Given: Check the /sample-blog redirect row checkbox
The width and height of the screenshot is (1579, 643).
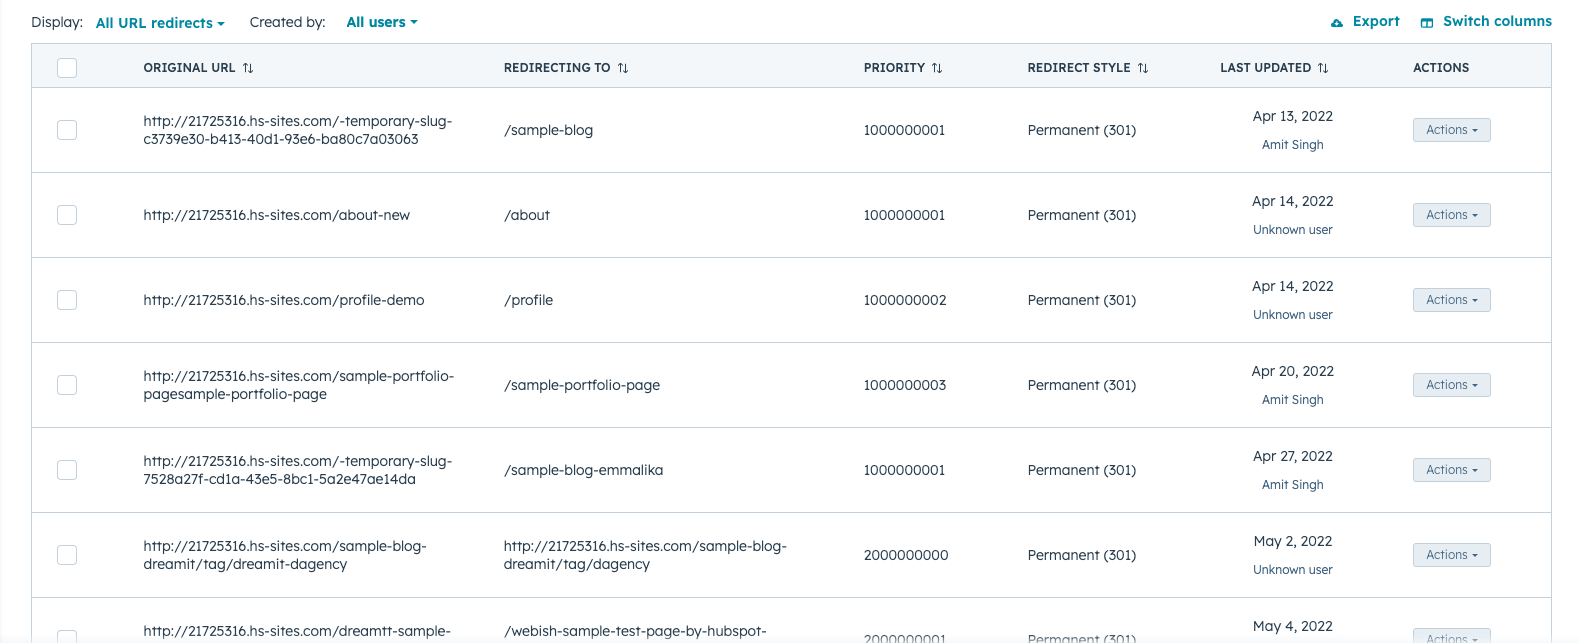Looking at the screenshot, I should [67, 130].
